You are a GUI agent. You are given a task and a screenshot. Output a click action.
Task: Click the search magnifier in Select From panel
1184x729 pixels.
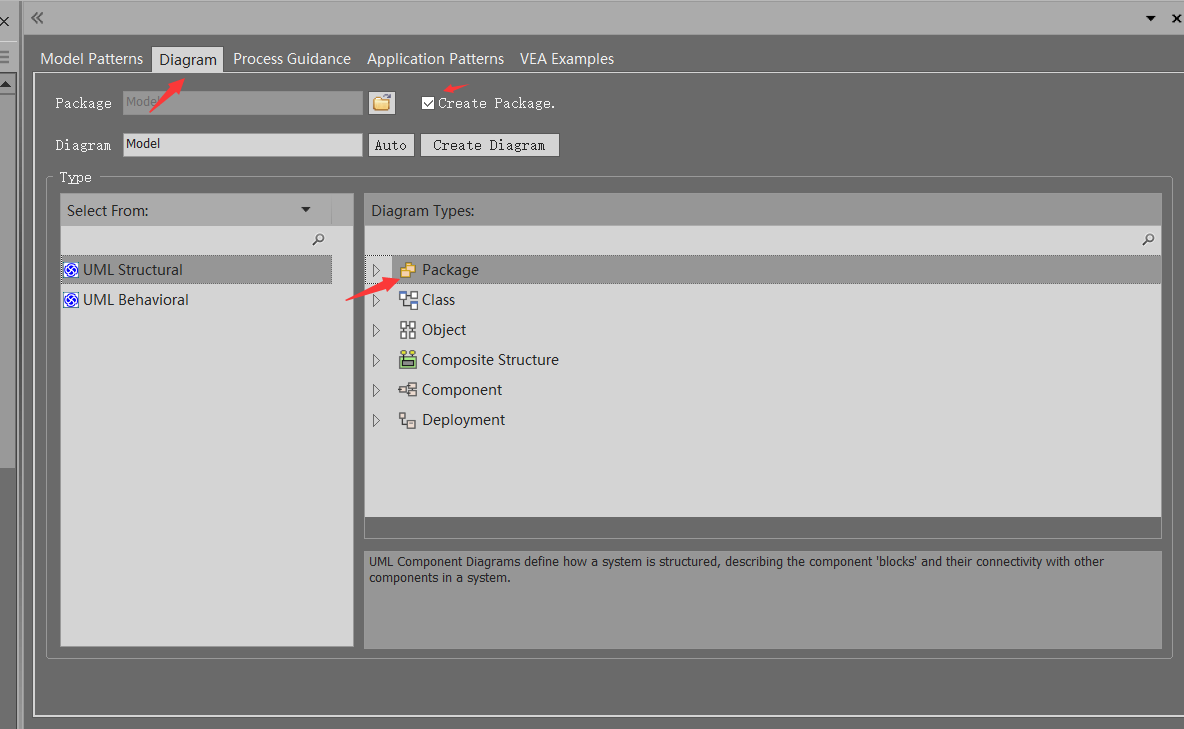click(x=318, y=240)
